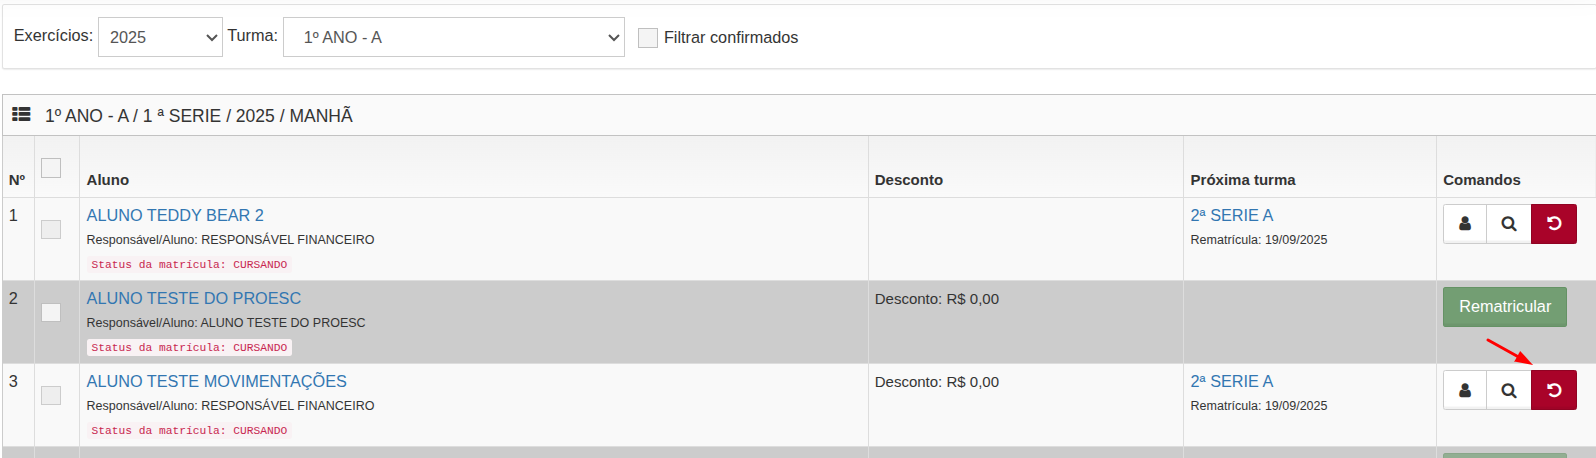Open the Exercícios year dropdown
The width and height of the screenshot is (1596, 458).
[160, 37]
